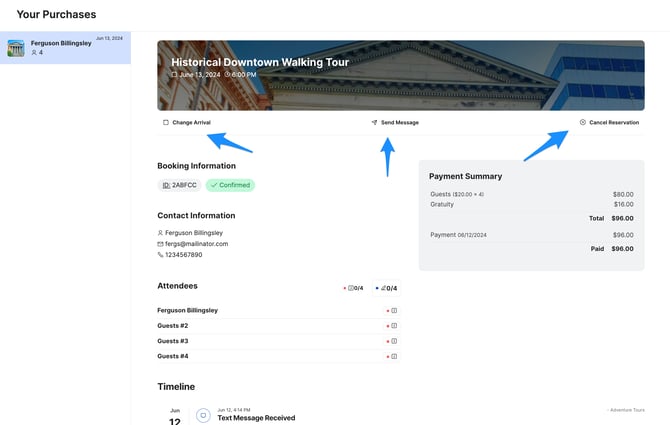670x425 pixels.
Task: Click the check-in count 0/4 with red dot
Action: (x=353, y=288)
